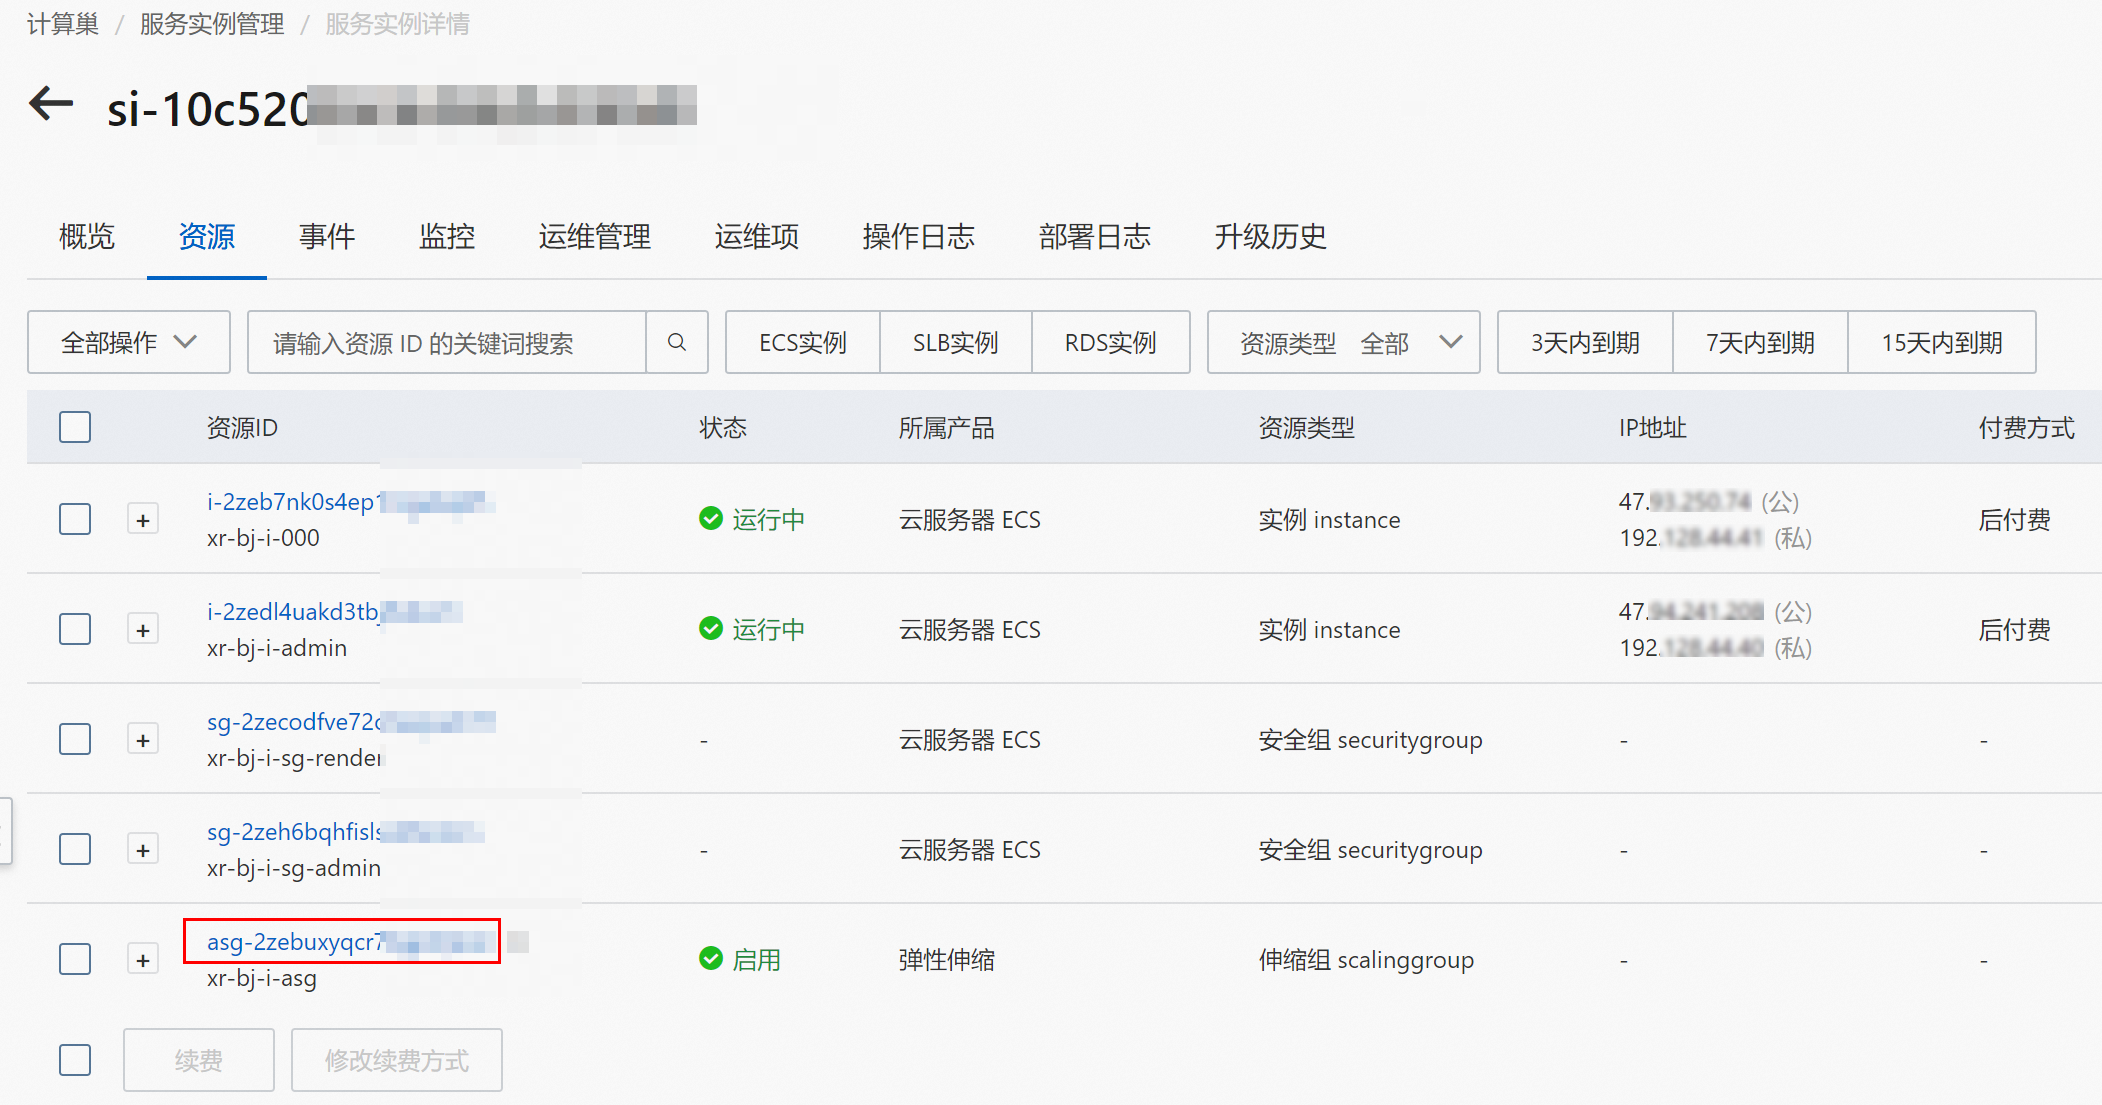2102x1105 pixels.
Task: Expand the xr-bj-i-admin row details
Action: (143, 630)
